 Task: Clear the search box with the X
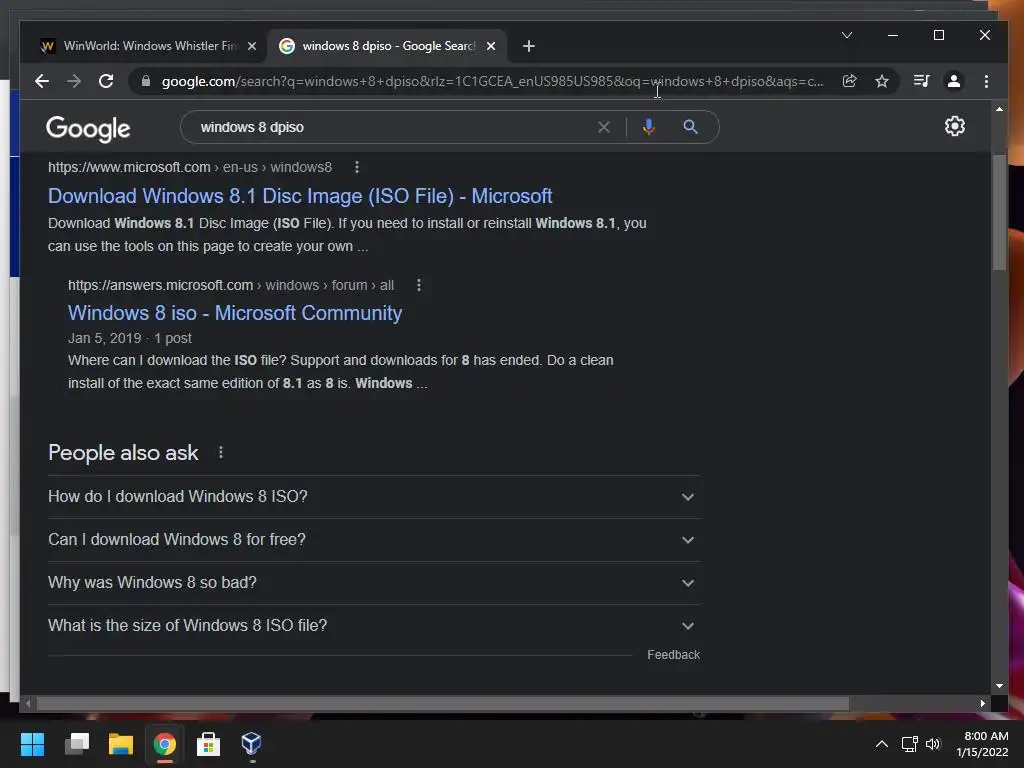604,127
